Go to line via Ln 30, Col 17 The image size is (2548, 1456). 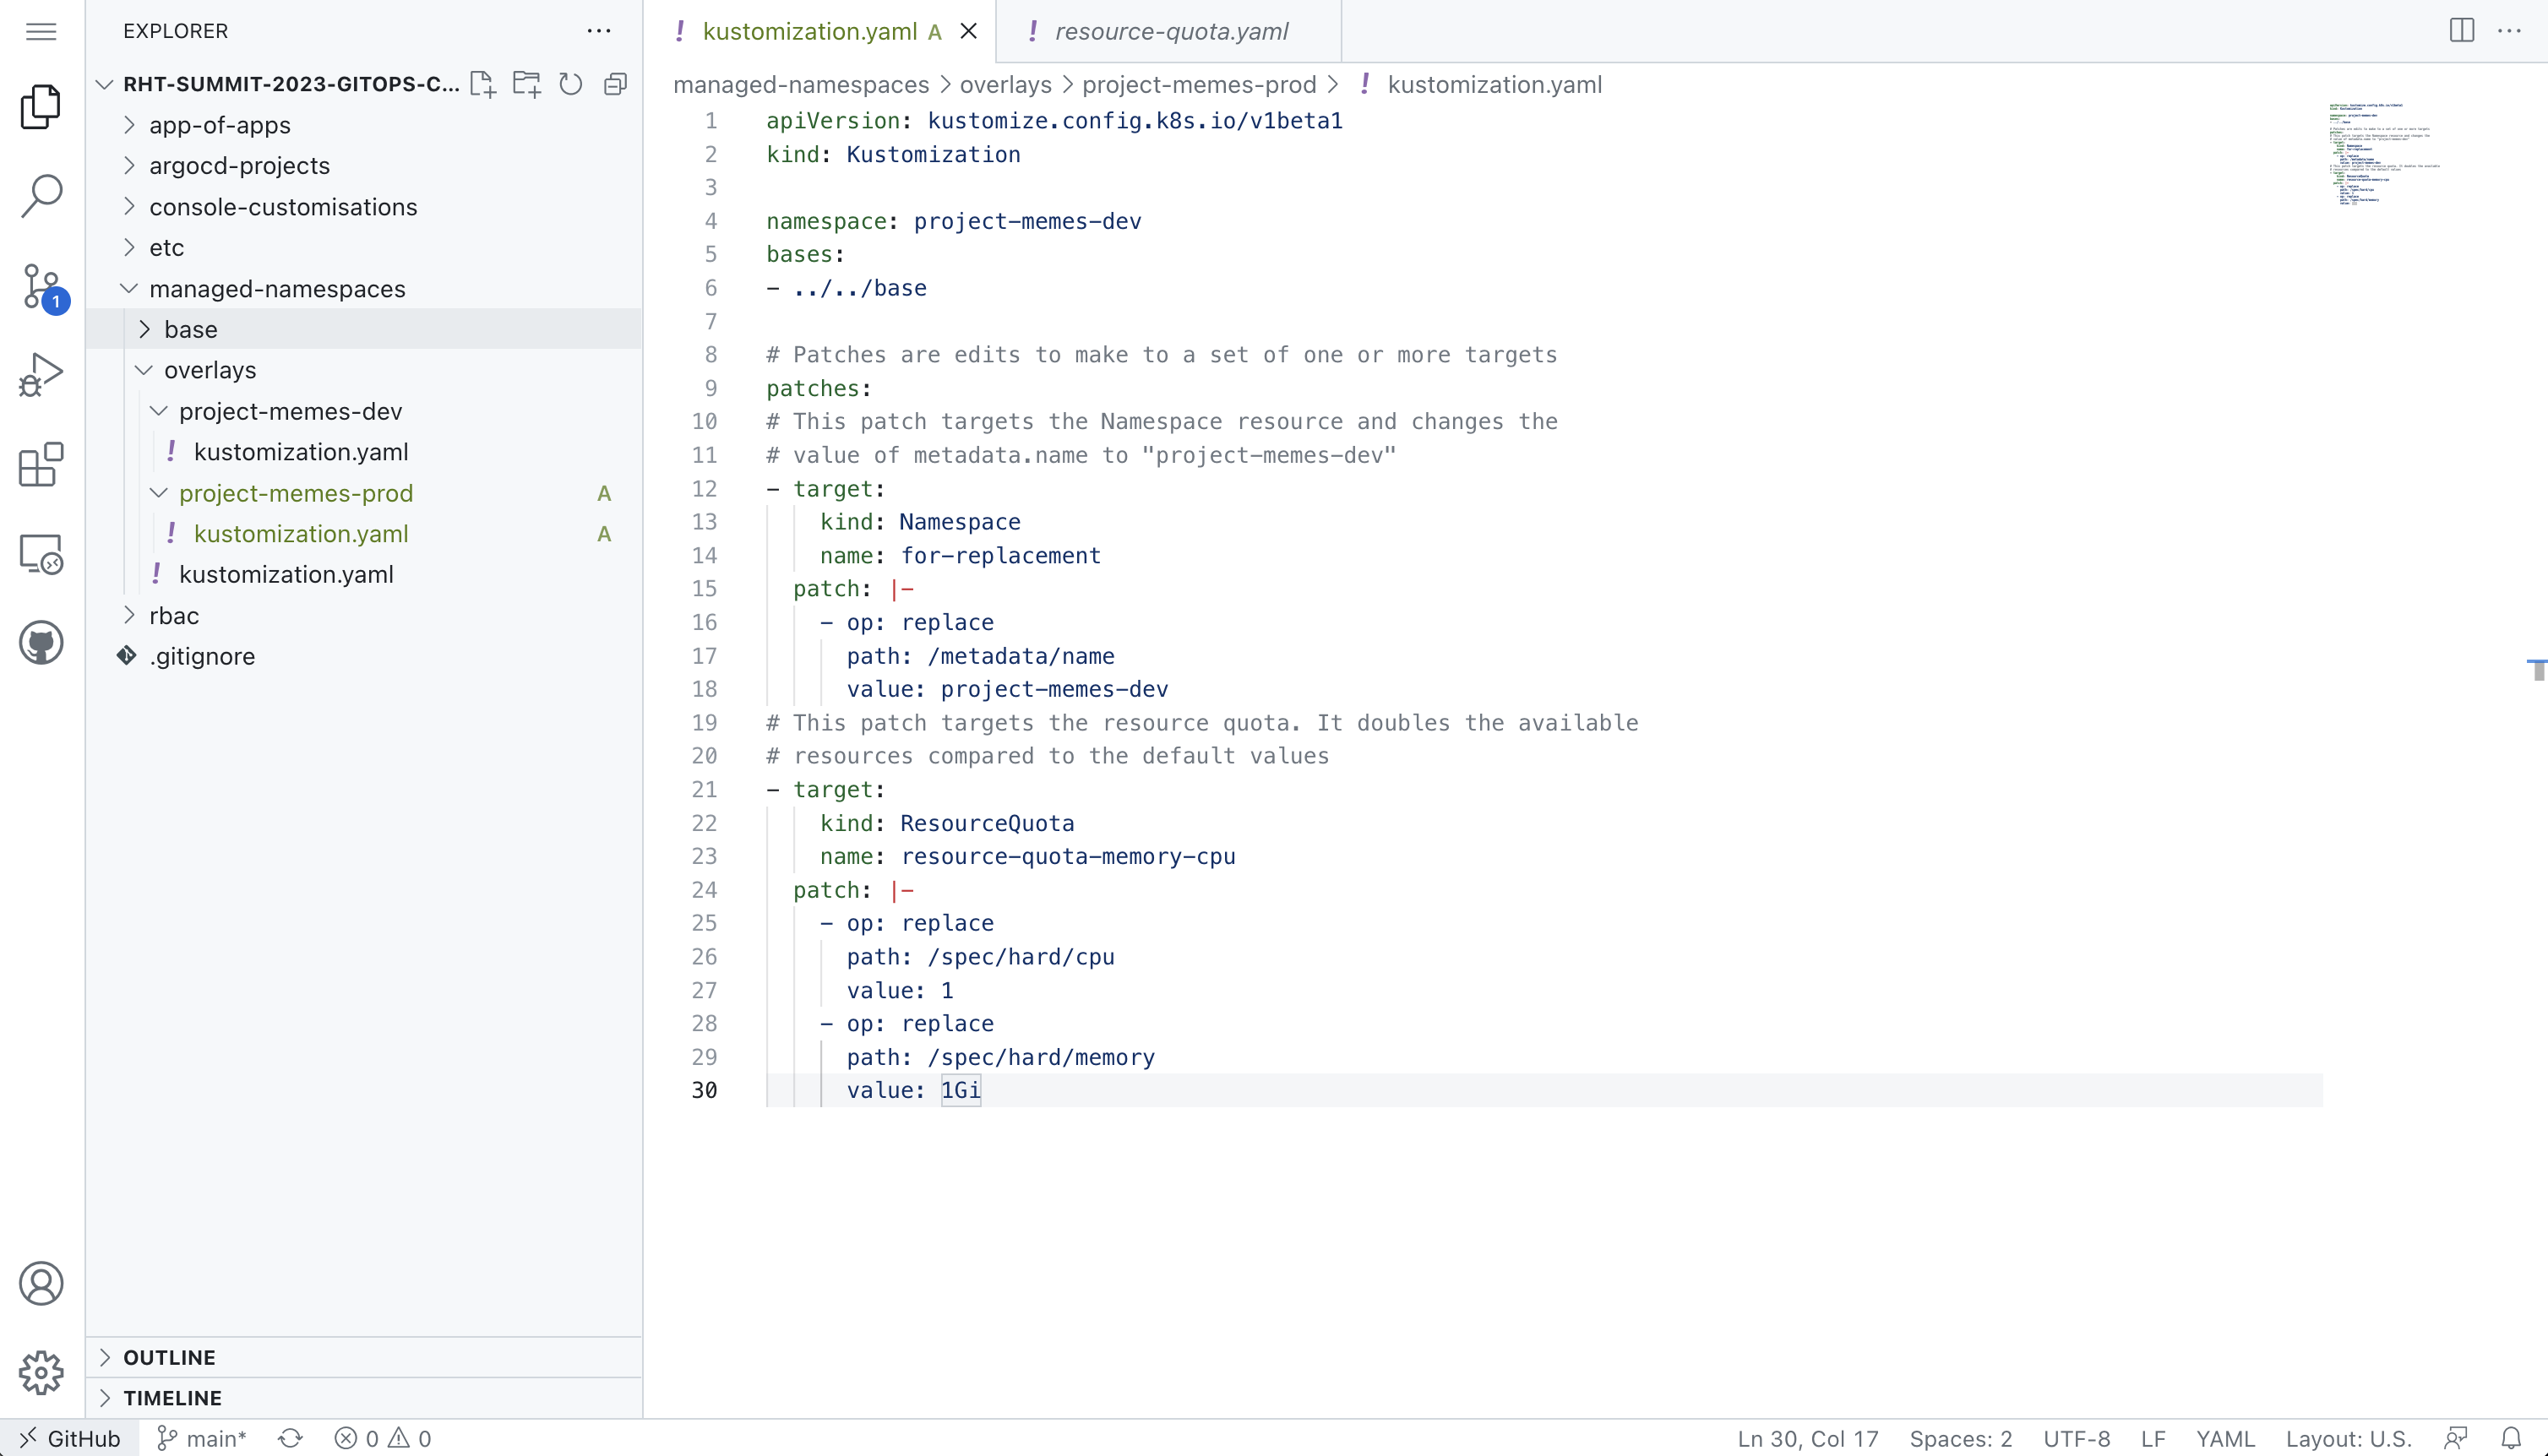1807,1438
